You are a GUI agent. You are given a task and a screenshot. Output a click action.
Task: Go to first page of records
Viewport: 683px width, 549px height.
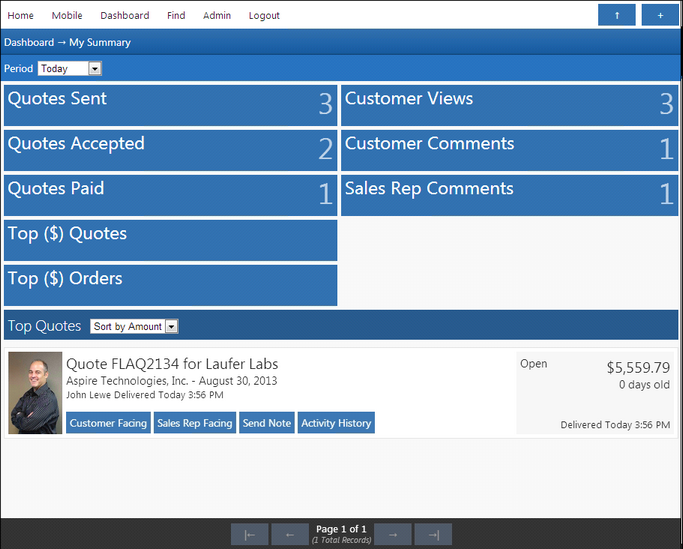(249, 535)
